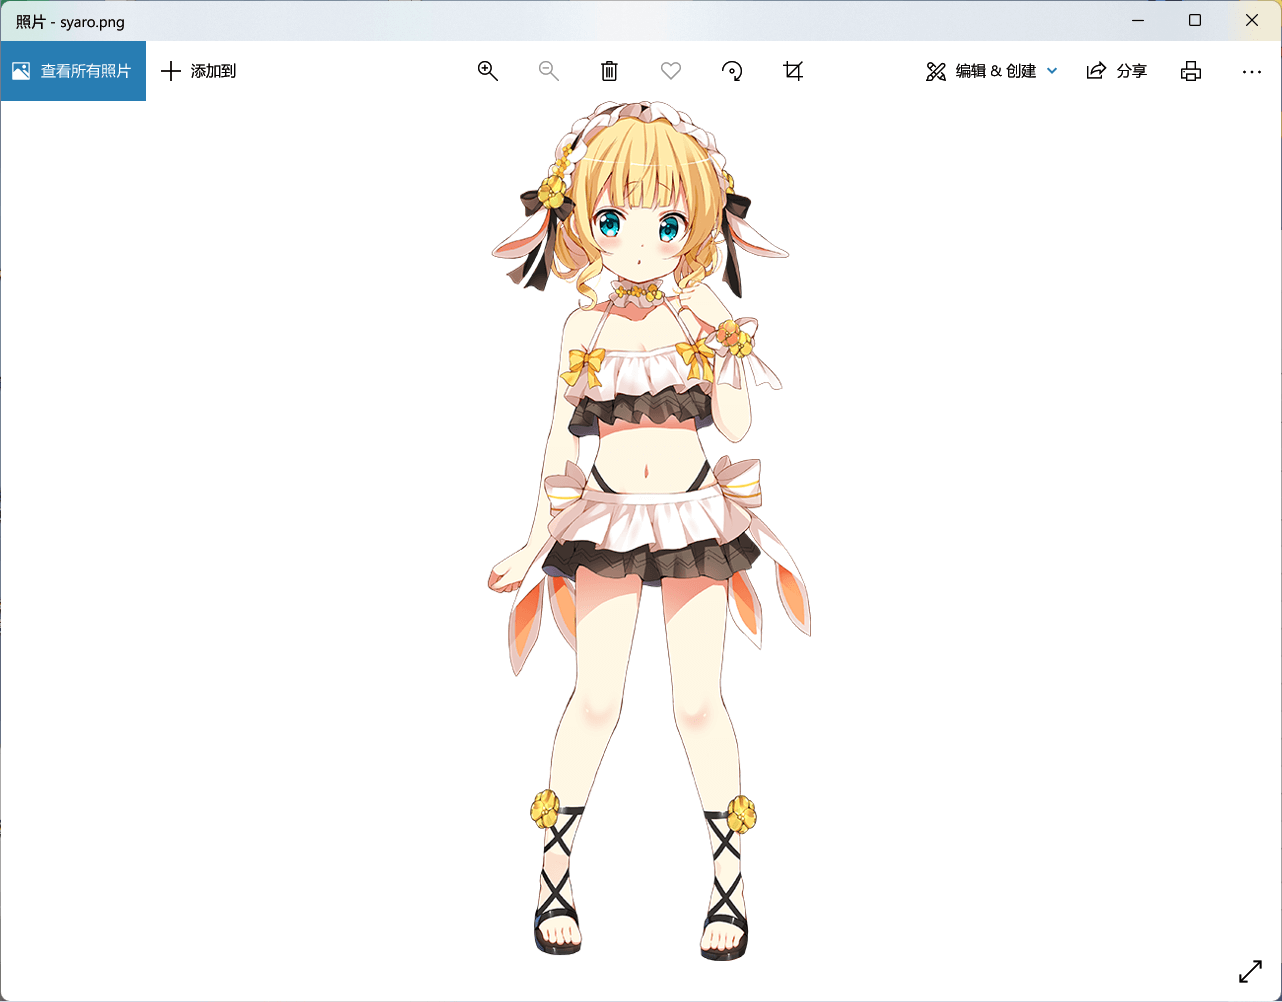1282x1002 pixels.
Task: Rotate the image using rotate icon
Action: point(732,71)
